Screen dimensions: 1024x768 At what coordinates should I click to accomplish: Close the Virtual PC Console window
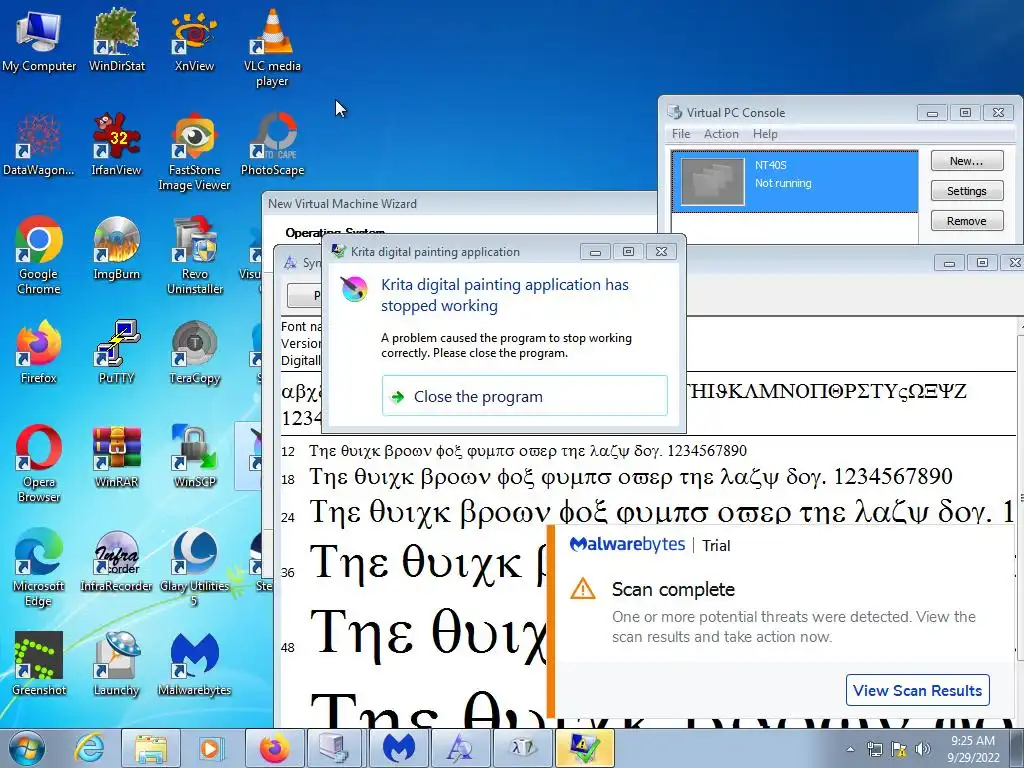[999, 112]
